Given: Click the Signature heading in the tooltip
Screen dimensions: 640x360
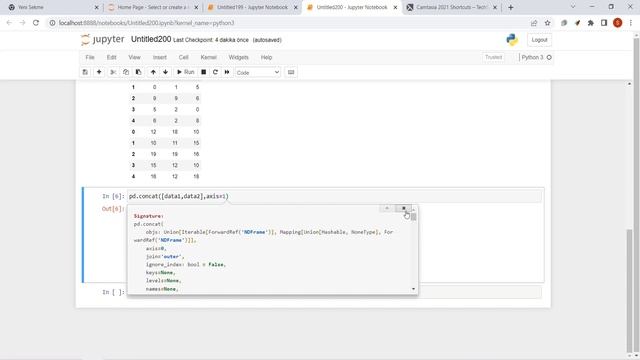Looking at the screenshot, I should (x=149, y=216).
